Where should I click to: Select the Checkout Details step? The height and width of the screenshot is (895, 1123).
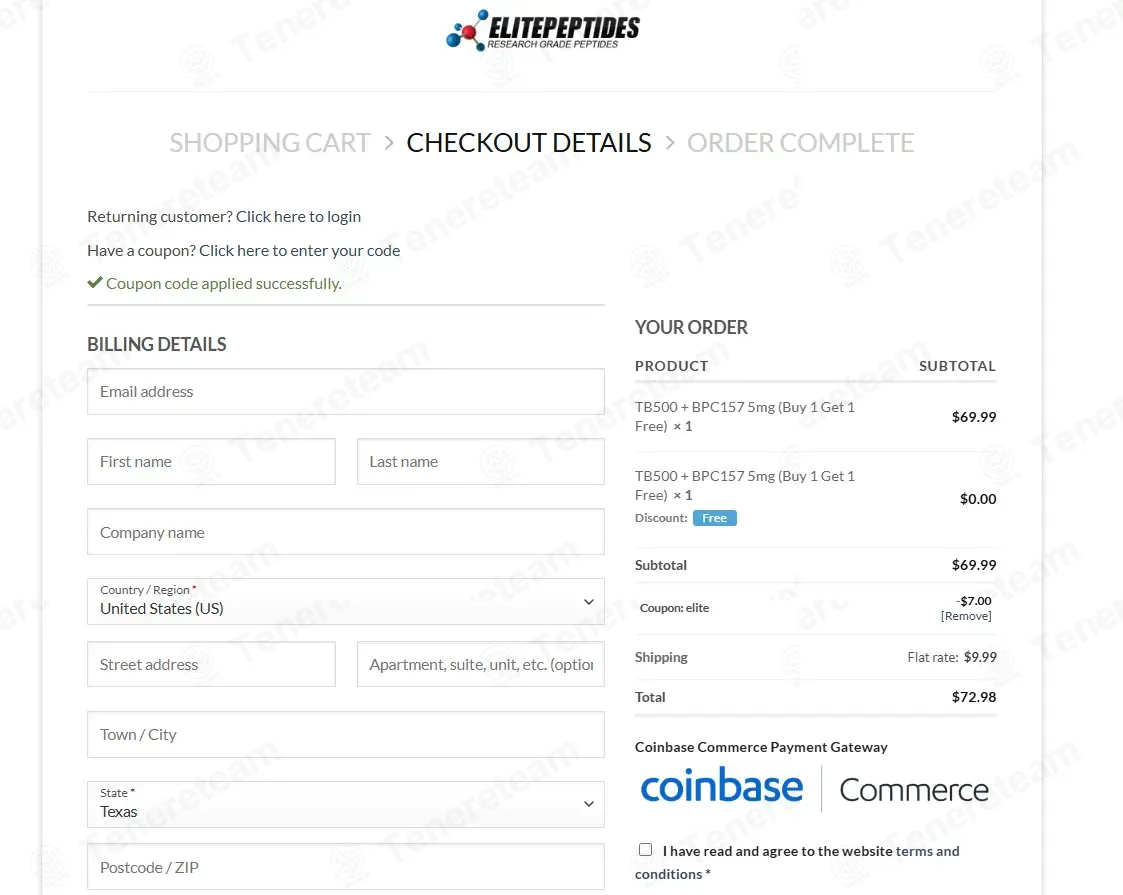529,143
